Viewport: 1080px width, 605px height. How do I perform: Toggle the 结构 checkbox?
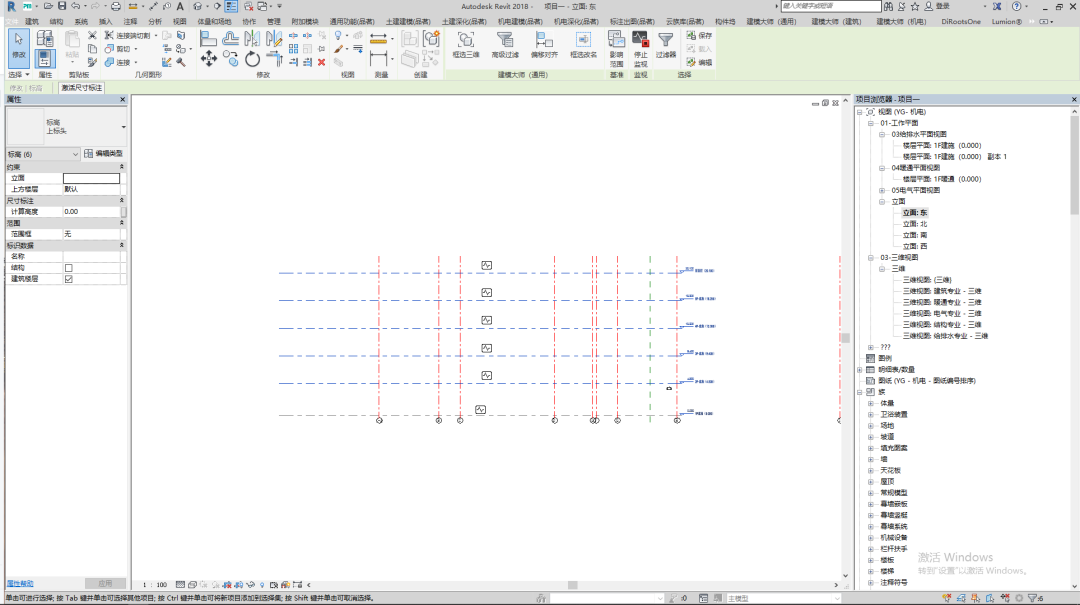coord(68,268)
